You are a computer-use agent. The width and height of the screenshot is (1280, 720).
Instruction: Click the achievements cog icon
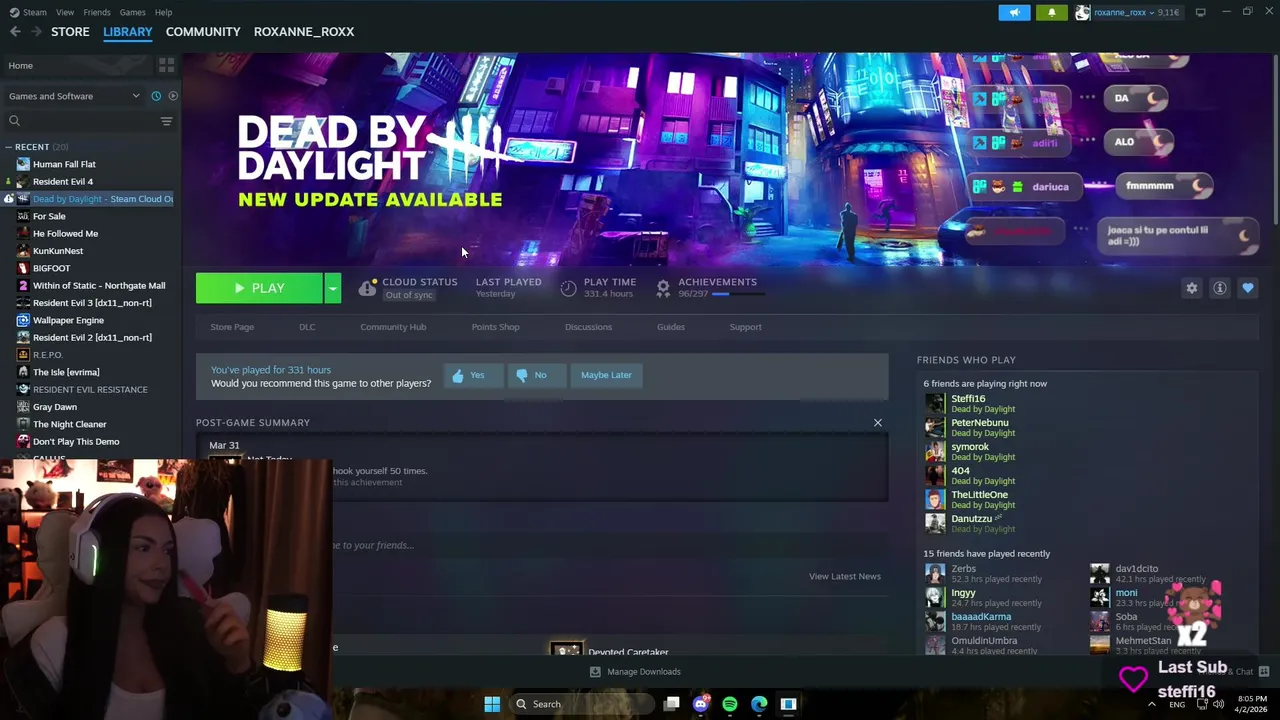tap(662, 288)
